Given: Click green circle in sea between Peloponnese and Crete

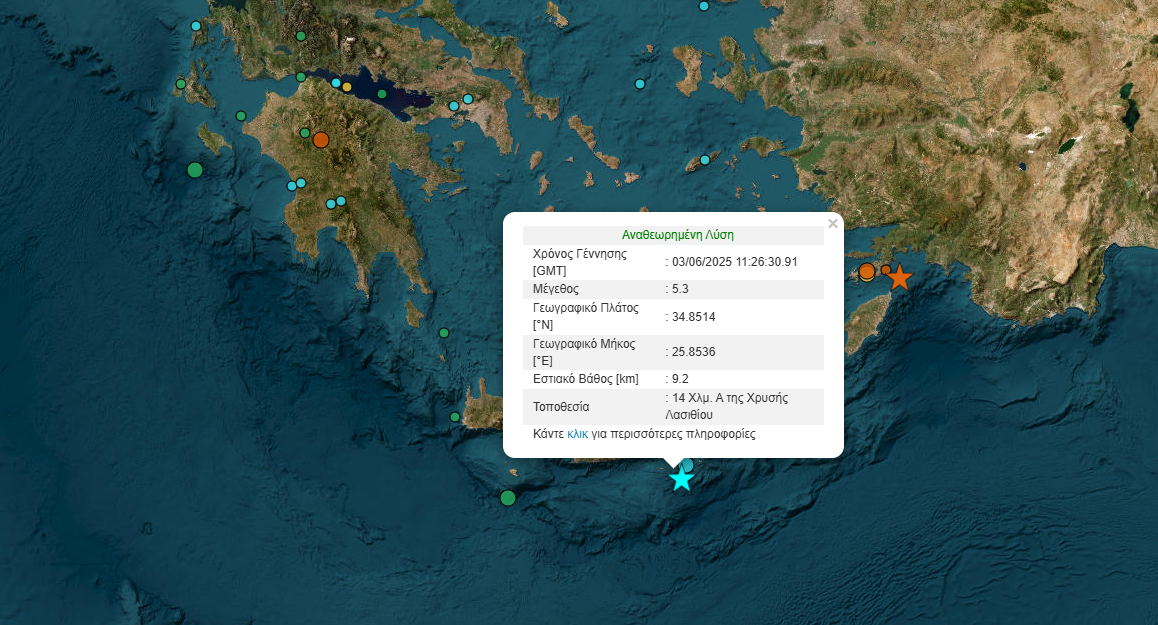Looking at the screenshot, I should [x=444, y=333].
